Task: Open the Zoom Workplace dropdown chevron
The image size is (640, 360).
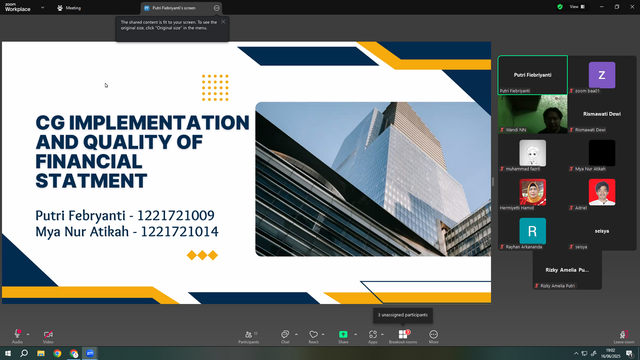Action: (x=42, y=7)
